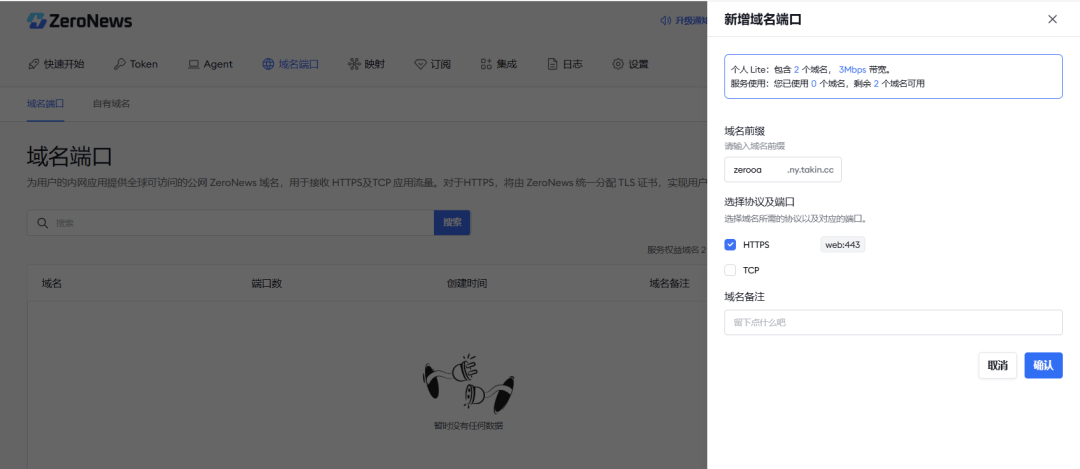Click the .ny.takin.cc domain suffix
Screen dimensions: 1080x469
(x=810, y=169)
